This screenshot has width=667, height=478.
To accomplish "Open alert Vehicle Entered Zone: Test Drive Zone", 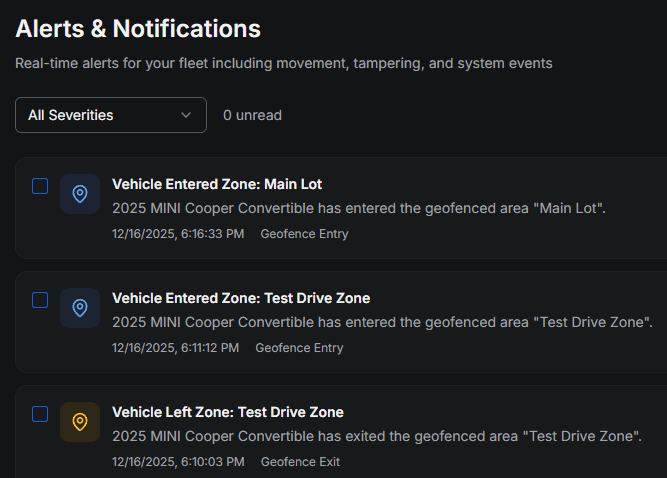I will pyautogui.click(x=241, y=298).
